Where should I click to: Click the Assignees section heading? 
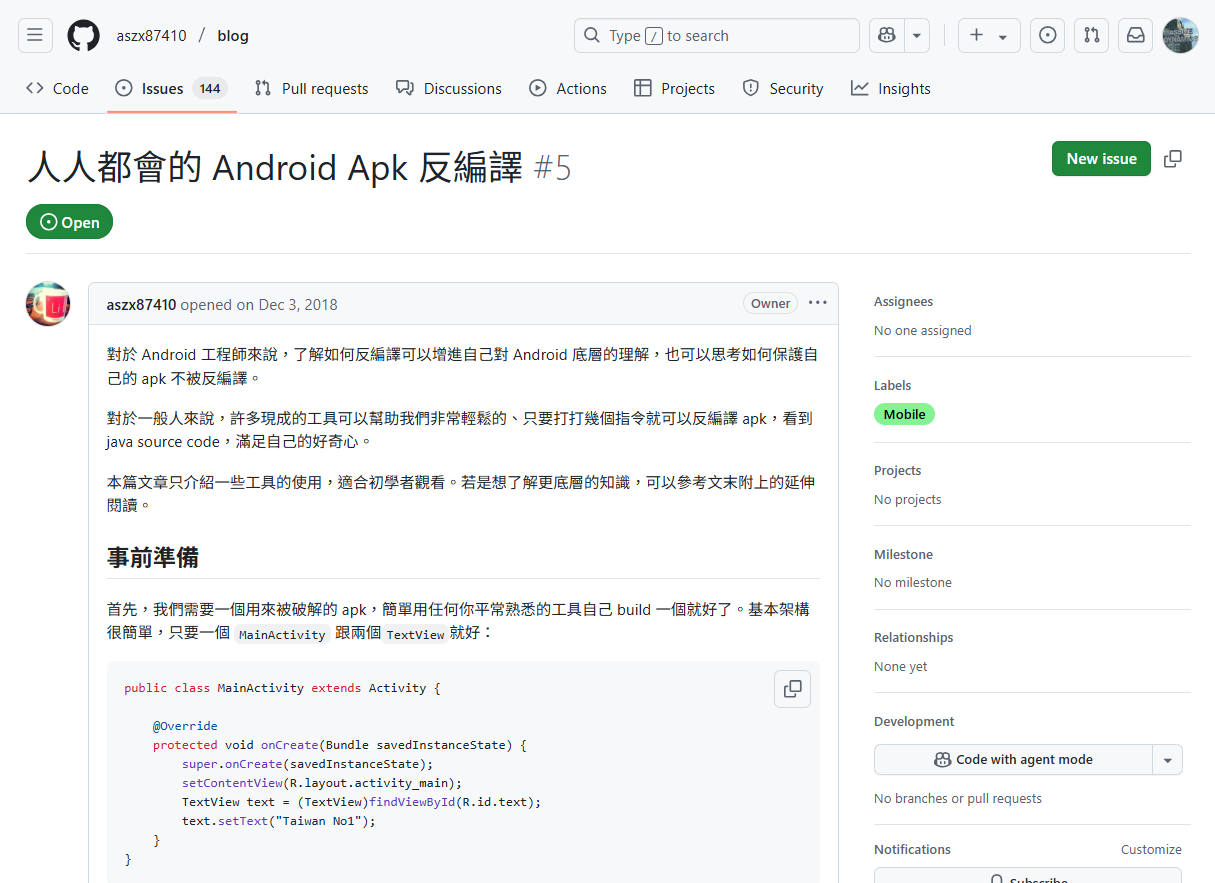click(x=903, y=301)
